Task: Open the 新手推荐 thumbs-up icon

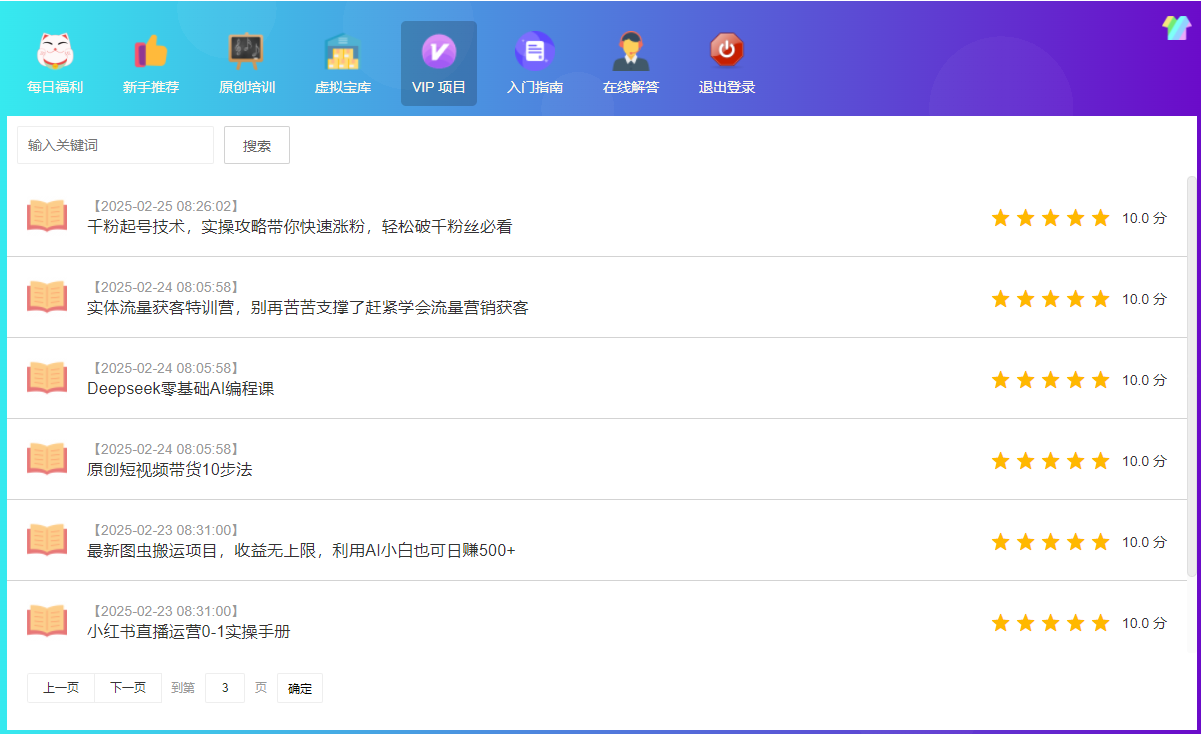Action: tap(151, 50)
